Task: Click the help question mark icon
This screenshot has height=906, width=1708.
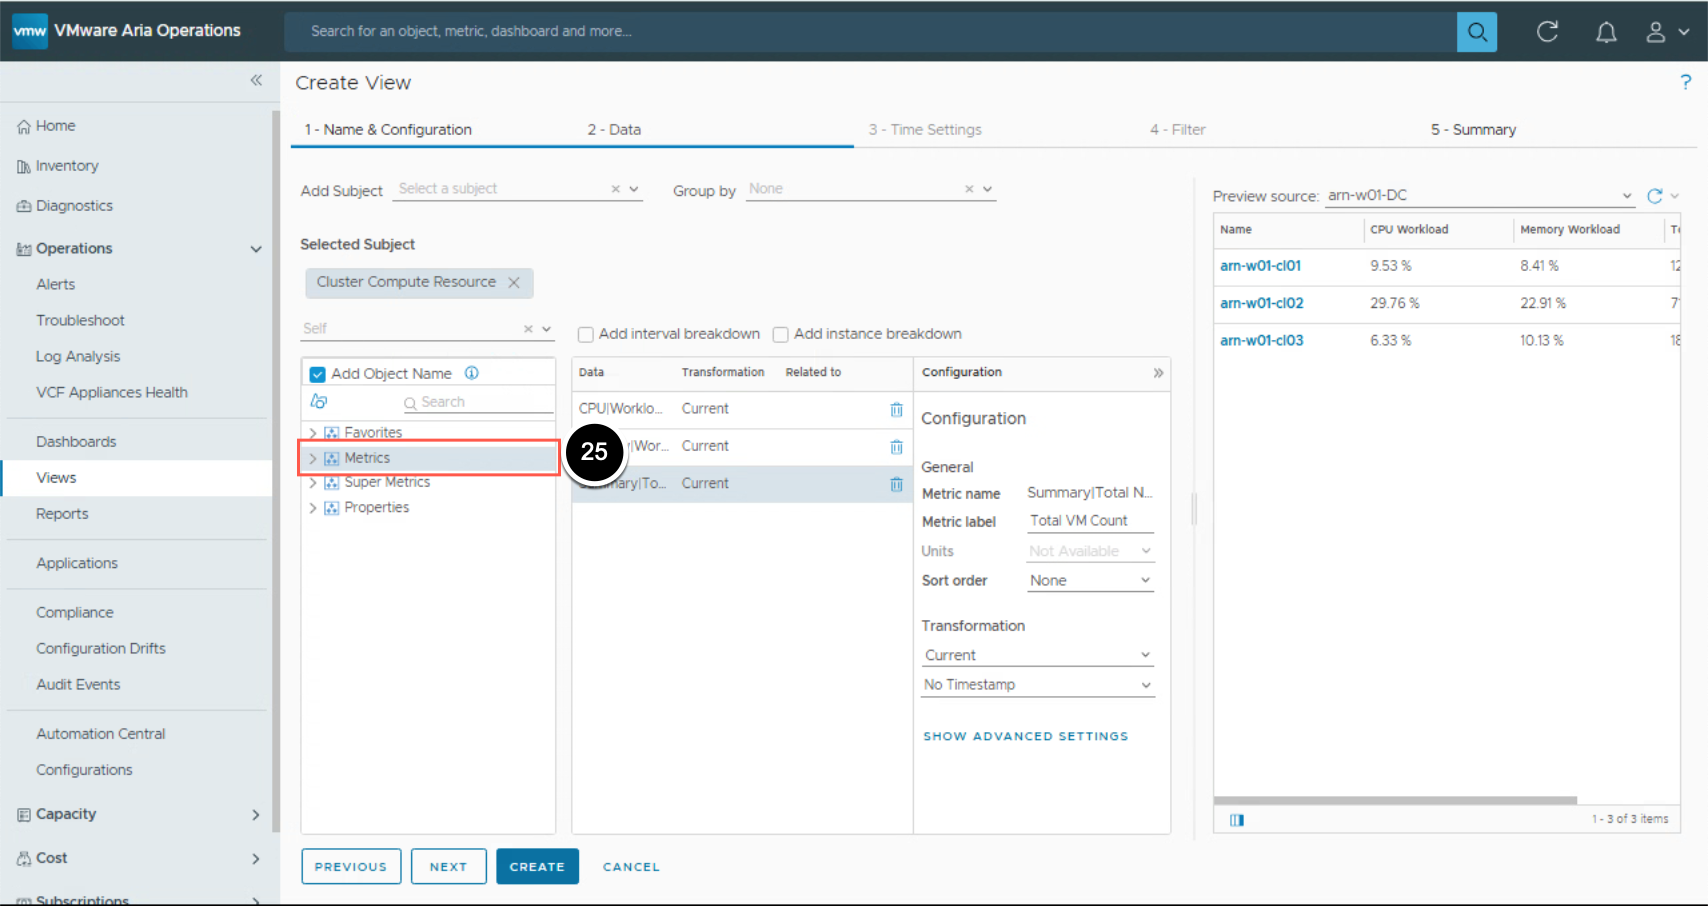Action: pos(1685,82)
